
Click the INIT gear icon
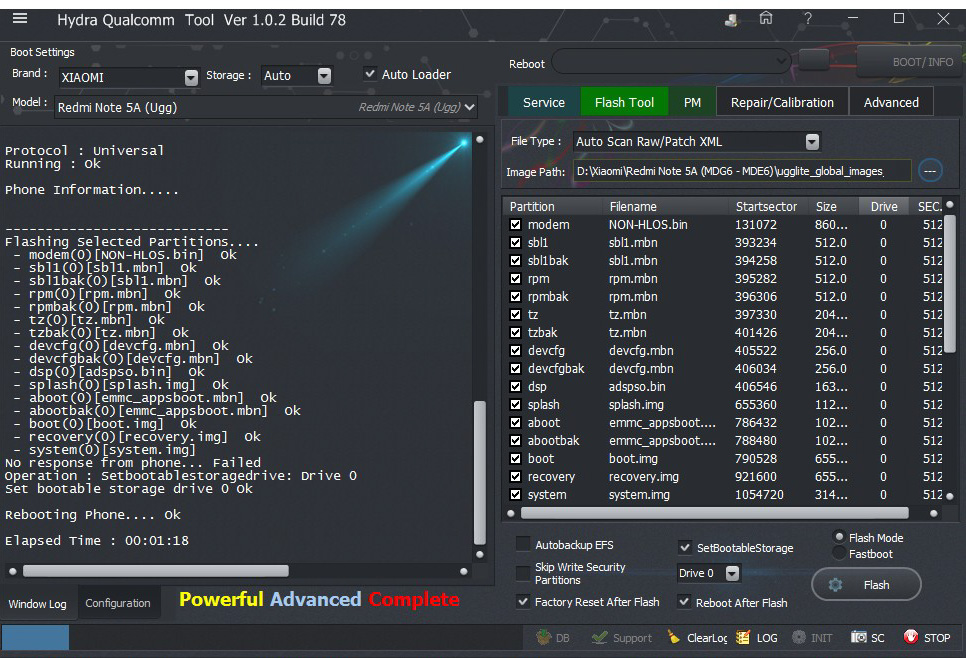(798, 637)
